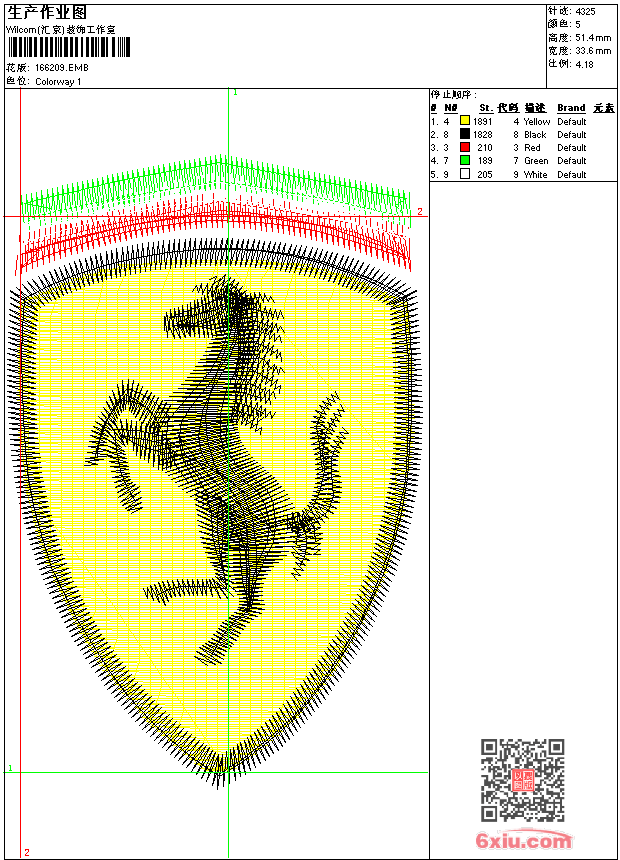620x860 pixels.
Task: Click the 'Yellow' description text
Action: [537, 121]
